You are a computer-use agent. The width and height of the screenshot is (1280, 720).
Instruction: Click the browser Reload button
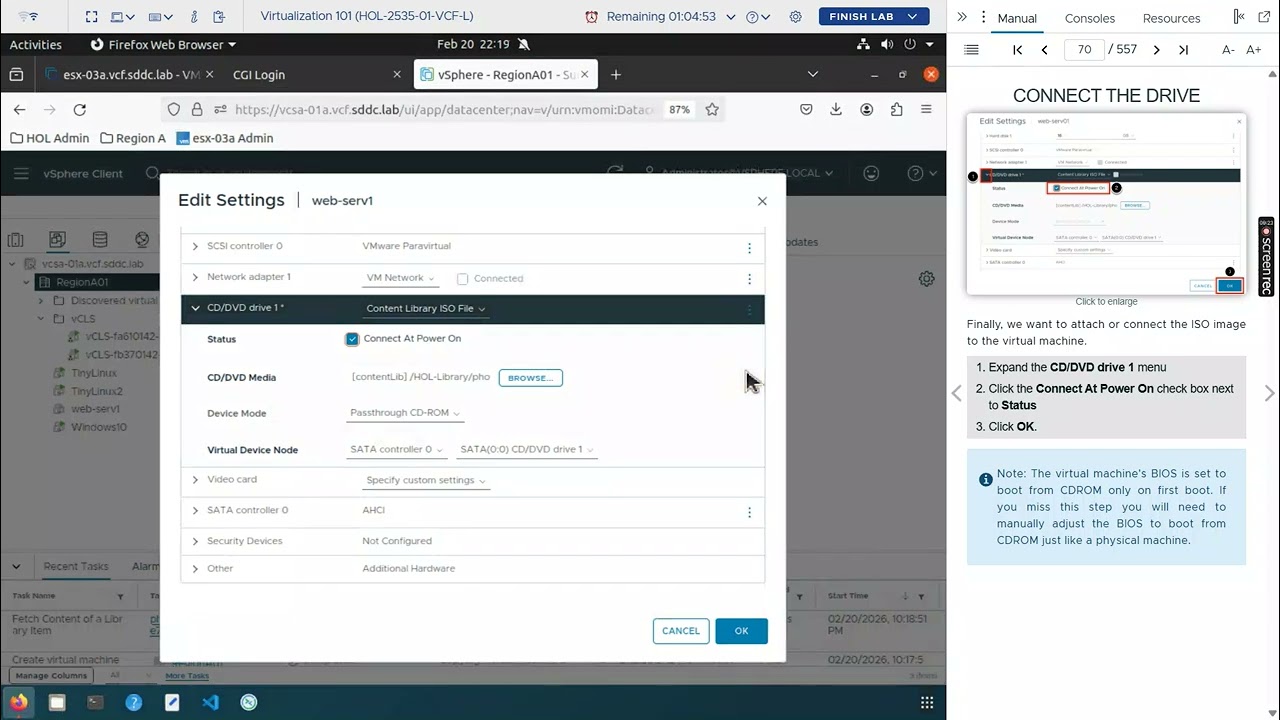point(80,109)
